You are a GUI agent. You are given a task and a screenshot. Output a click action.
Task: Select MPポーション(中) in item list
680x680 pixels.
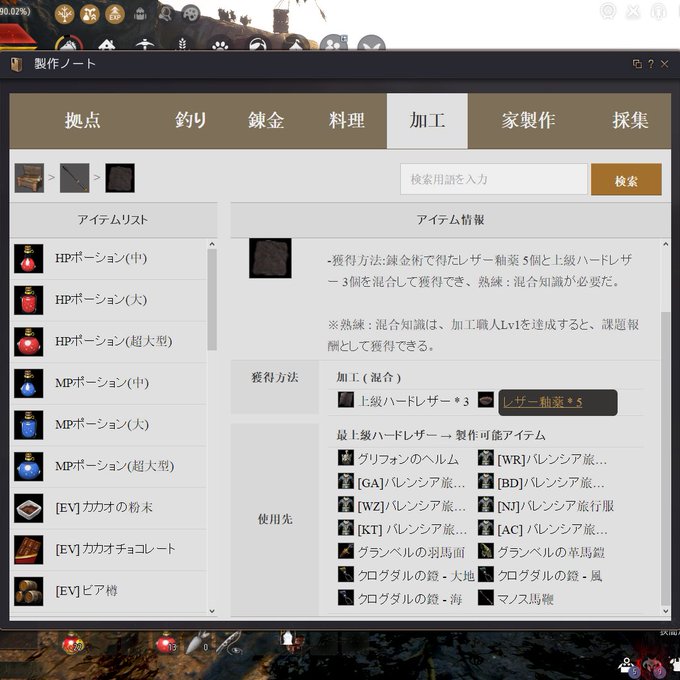click(108, 383)
